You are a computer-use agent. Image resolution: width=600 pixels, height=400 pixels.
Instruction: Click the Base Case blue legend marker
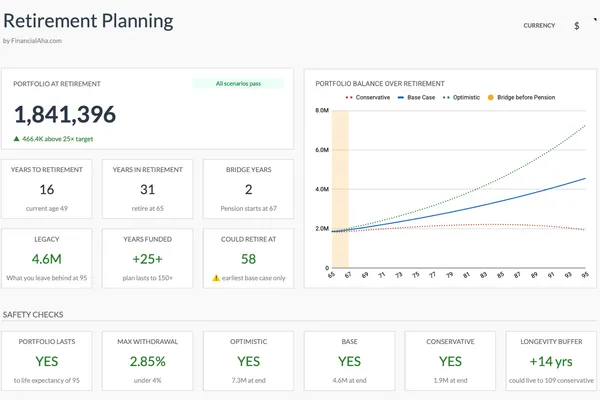tap(402, 97)
